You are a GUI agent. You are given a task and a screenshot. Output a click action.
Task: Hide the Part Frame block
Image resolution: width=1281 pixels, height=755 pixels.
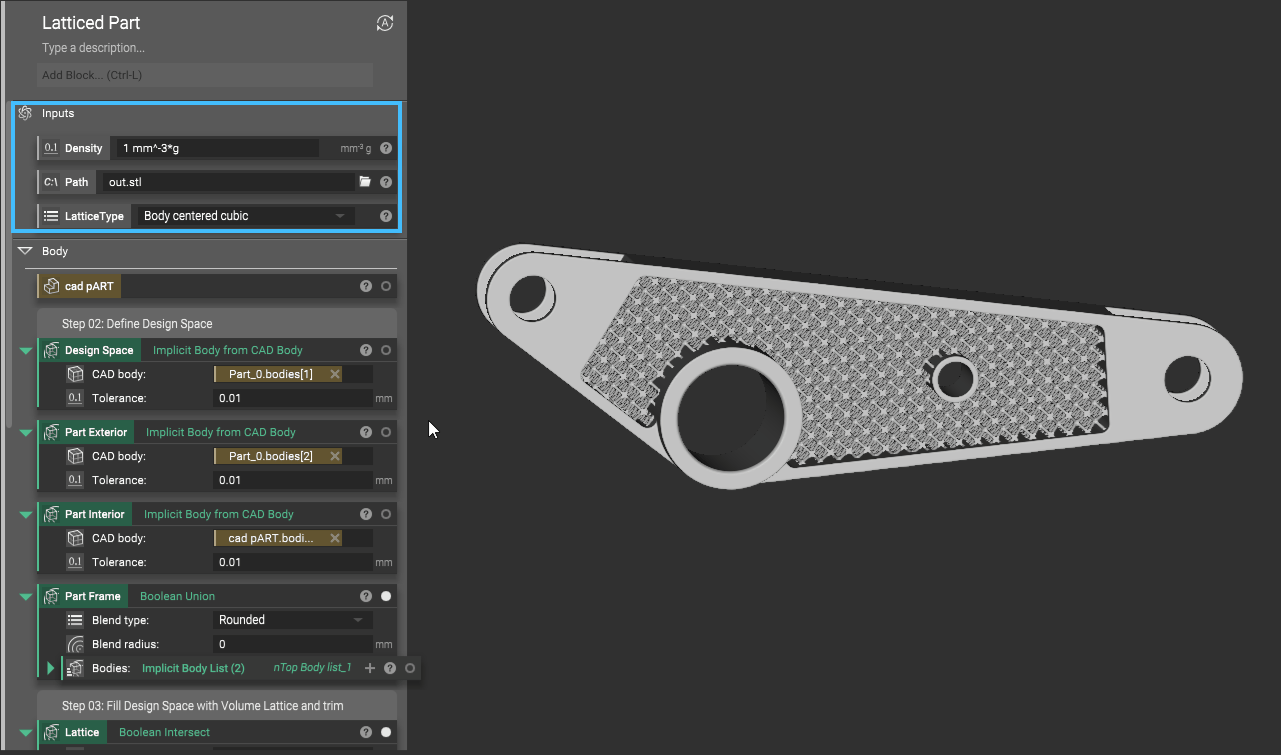(x=386, y=596)
